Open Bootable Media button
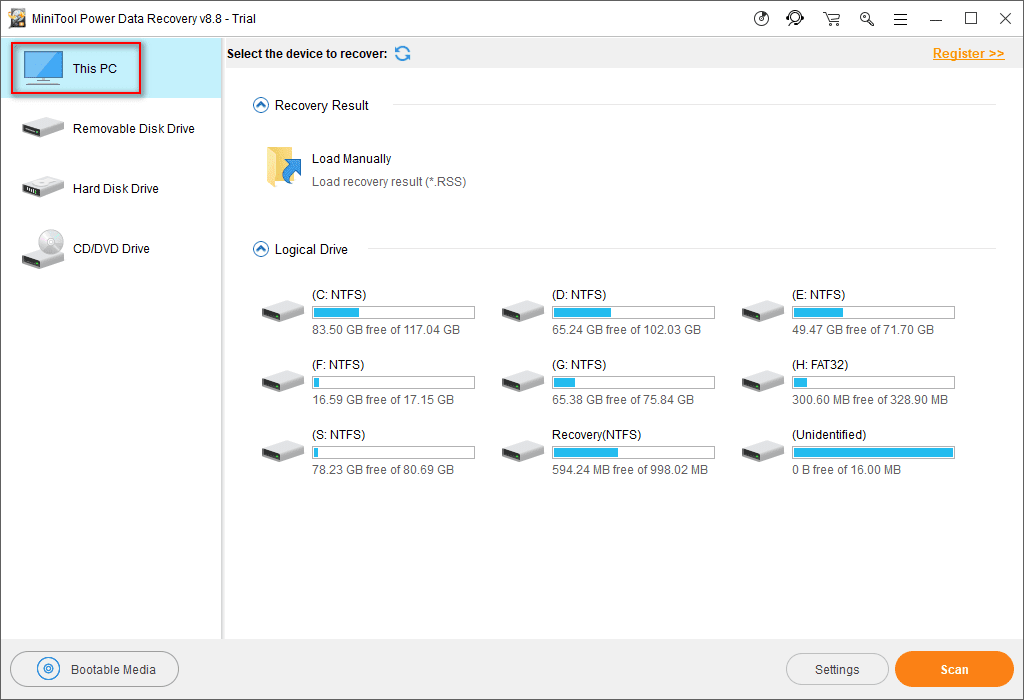This screenshot has height=700, width=1024. point(95,669)
